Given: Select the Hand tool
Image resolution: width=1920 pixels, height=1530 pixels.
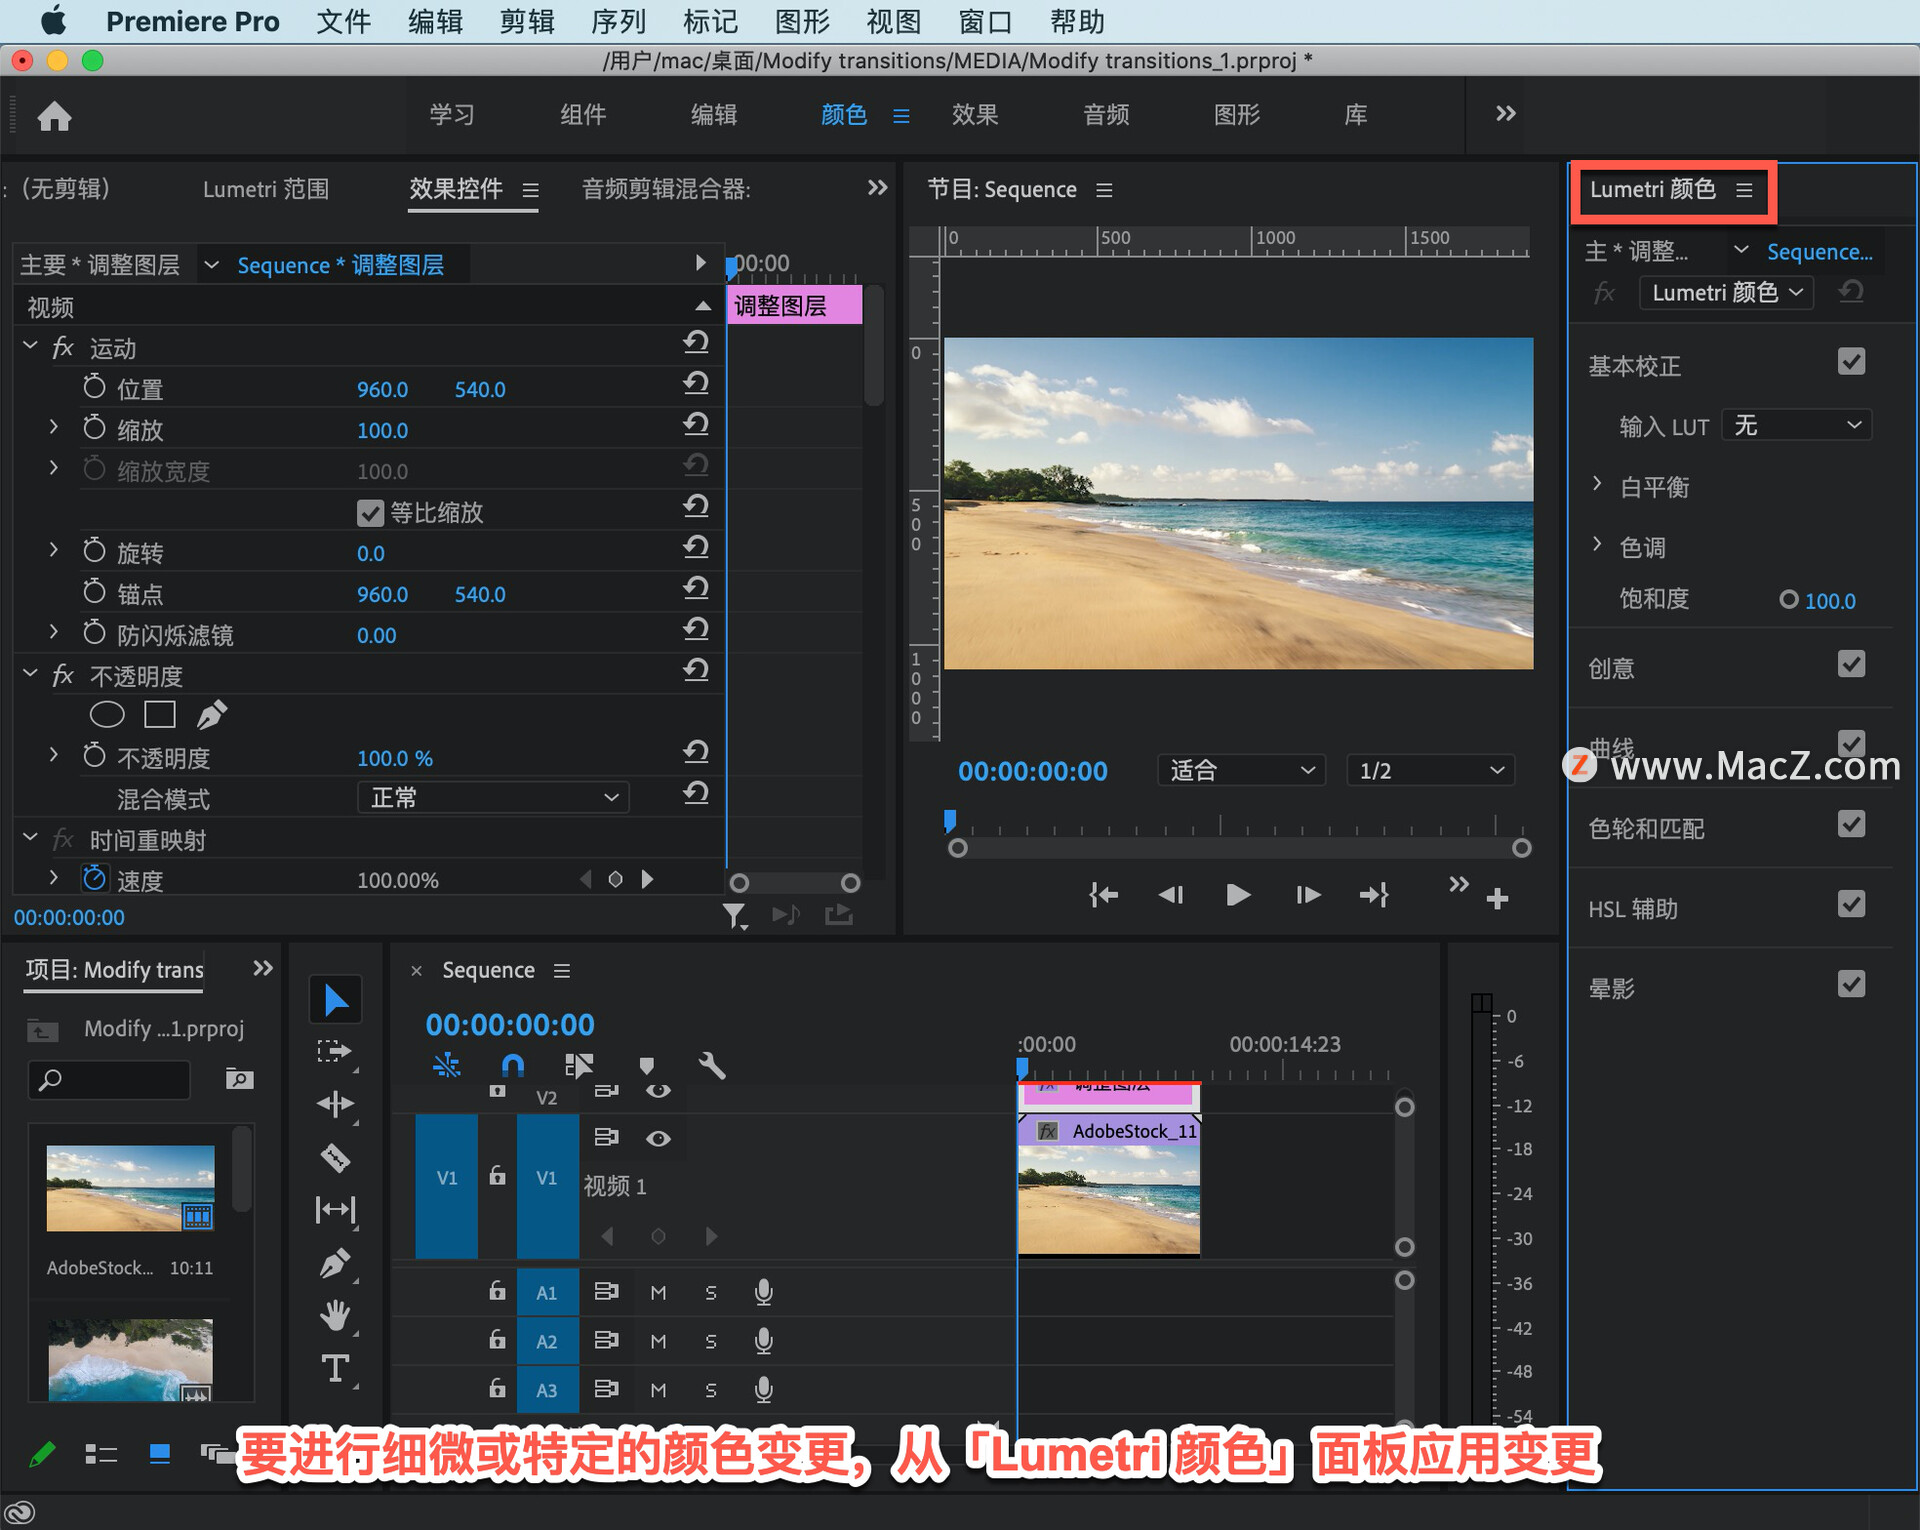Looking at the screenshot, I should (x=335, y=1315).
